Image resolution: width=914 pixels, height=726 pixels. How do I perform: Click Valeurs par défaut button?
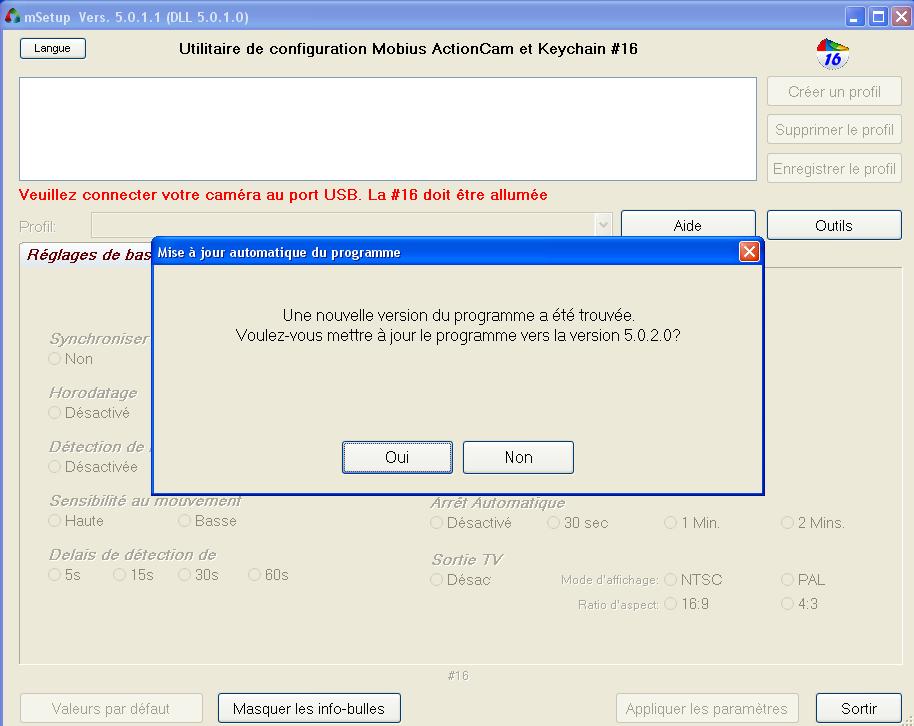pos(111,709)
